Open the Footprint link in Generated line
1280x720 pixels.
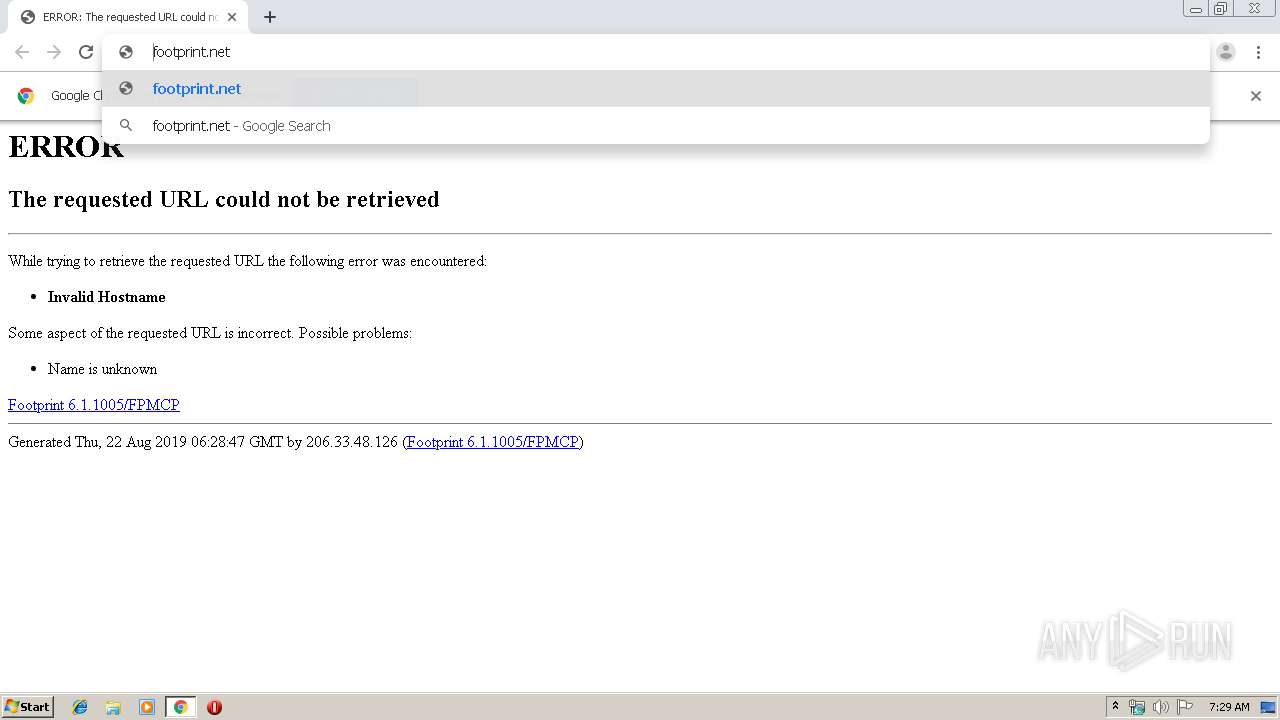click(493, 442)
